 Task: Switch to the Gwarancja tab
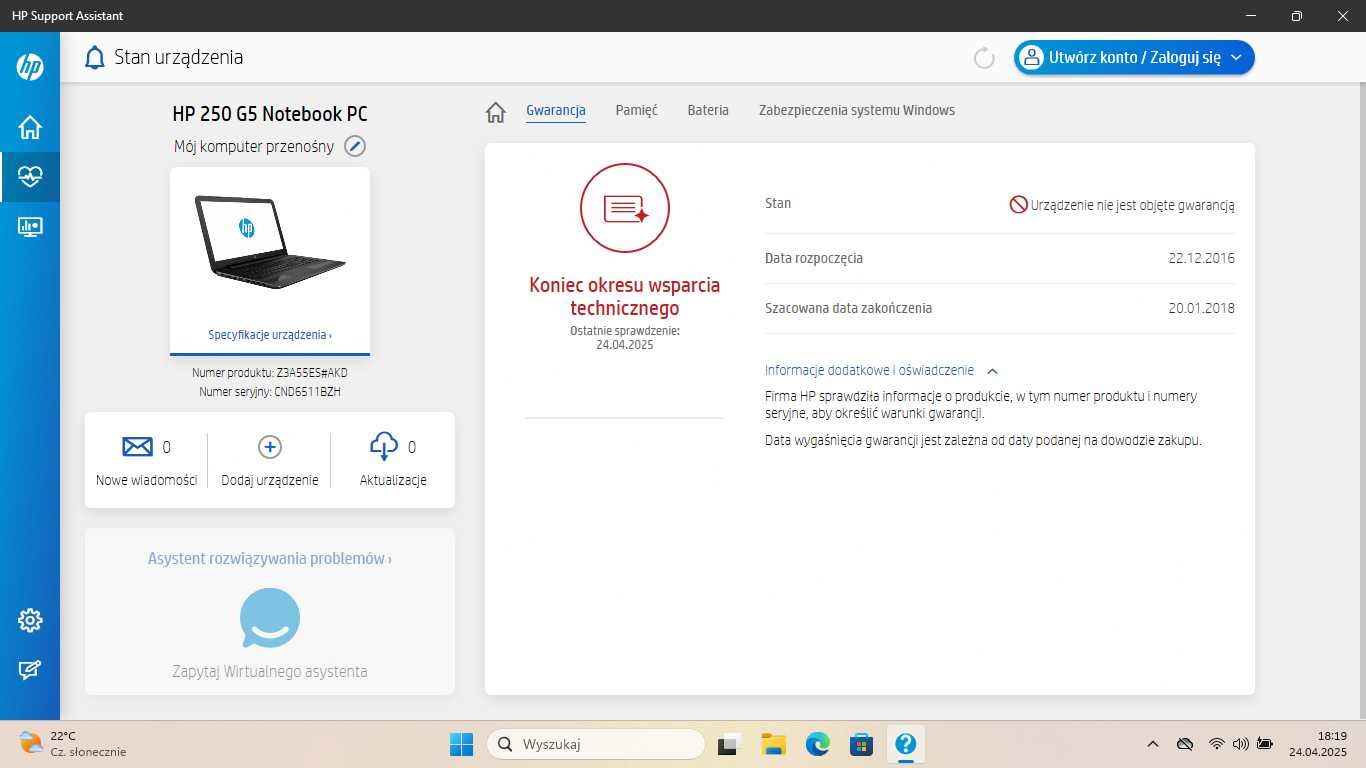[x=556, y=111]
